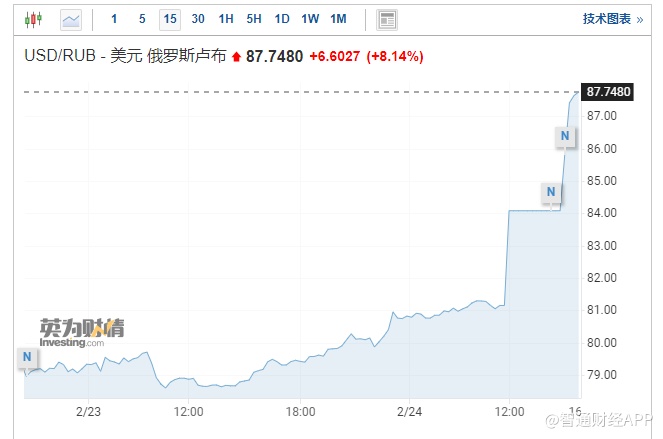Screen dimensions: 663x439
Task: Open the 技术图表 link
Action: click(x=611, y=19)
